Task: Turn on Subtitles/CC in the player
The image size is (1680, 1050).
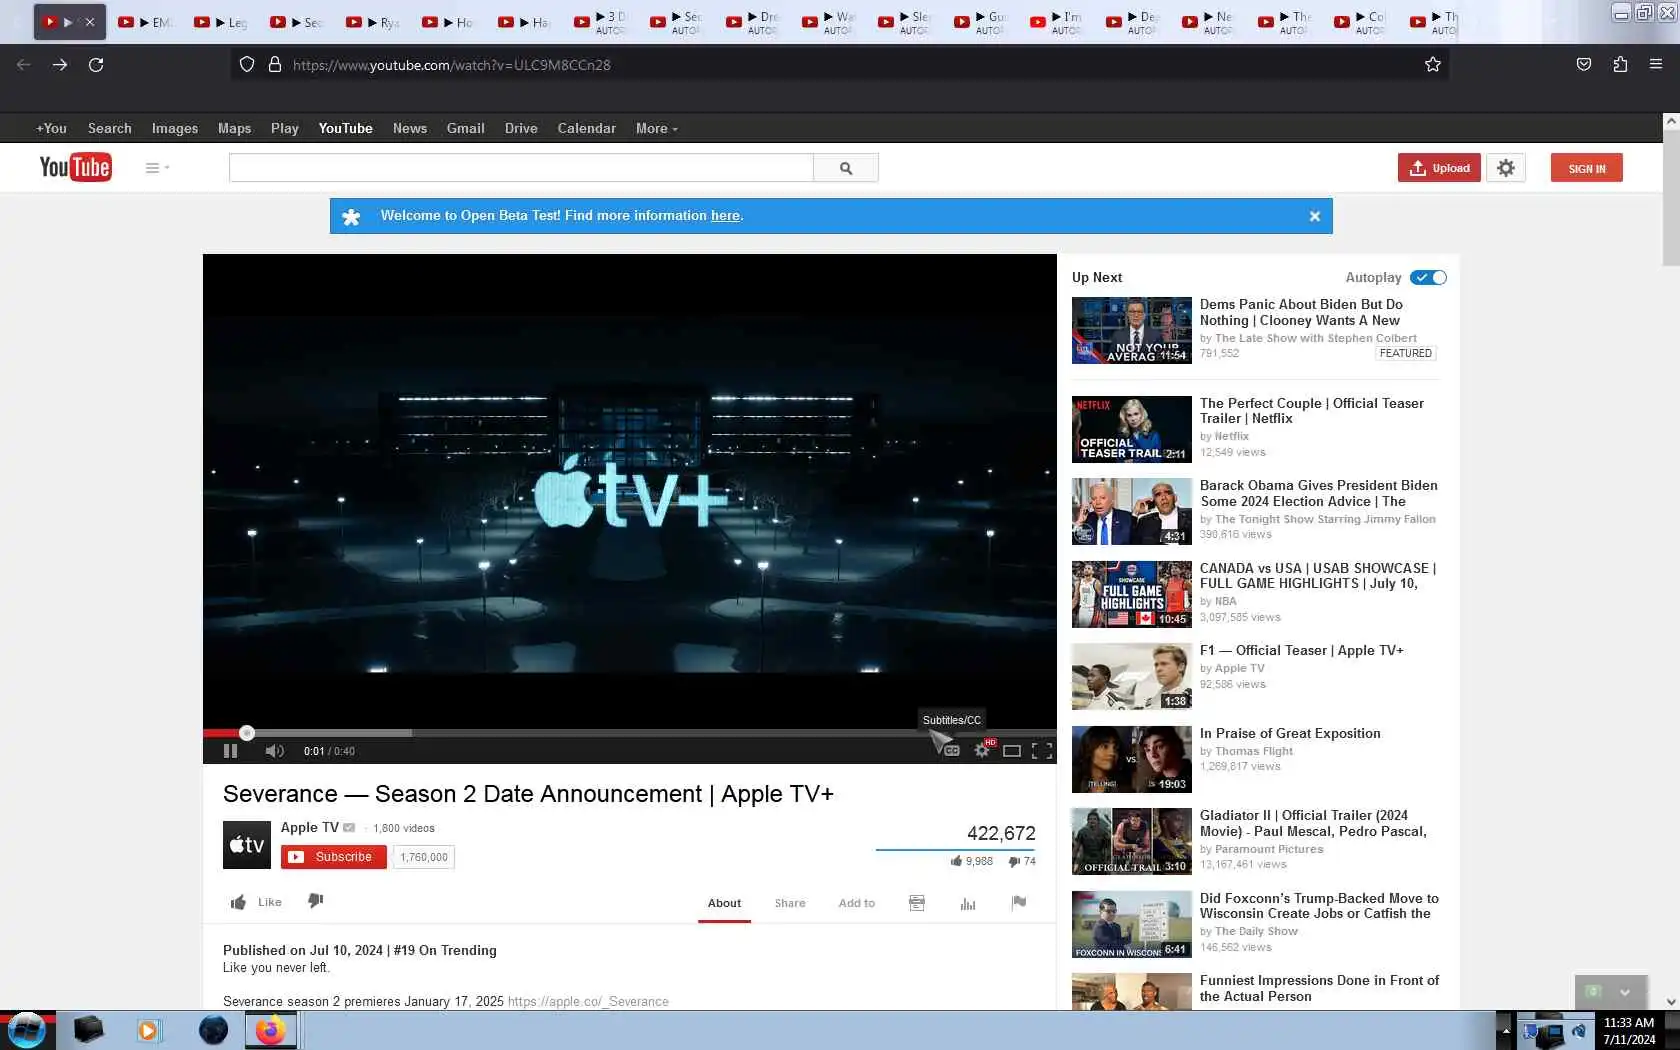Action: [951, 751]
